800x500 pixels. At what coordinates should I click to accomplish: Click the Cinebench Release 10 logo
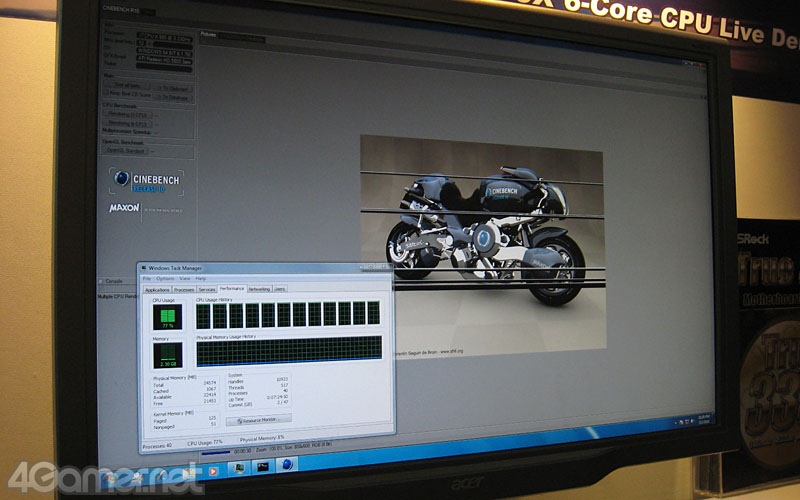pyautogui.click(x=146, y=182)
